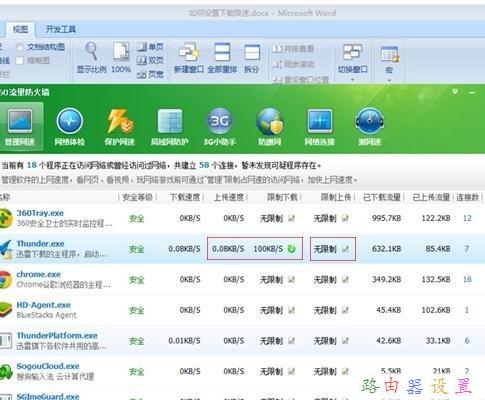Choose 页宽 page width view
The width and height of the screenshot is (485, 400).
tap(150, 74)
